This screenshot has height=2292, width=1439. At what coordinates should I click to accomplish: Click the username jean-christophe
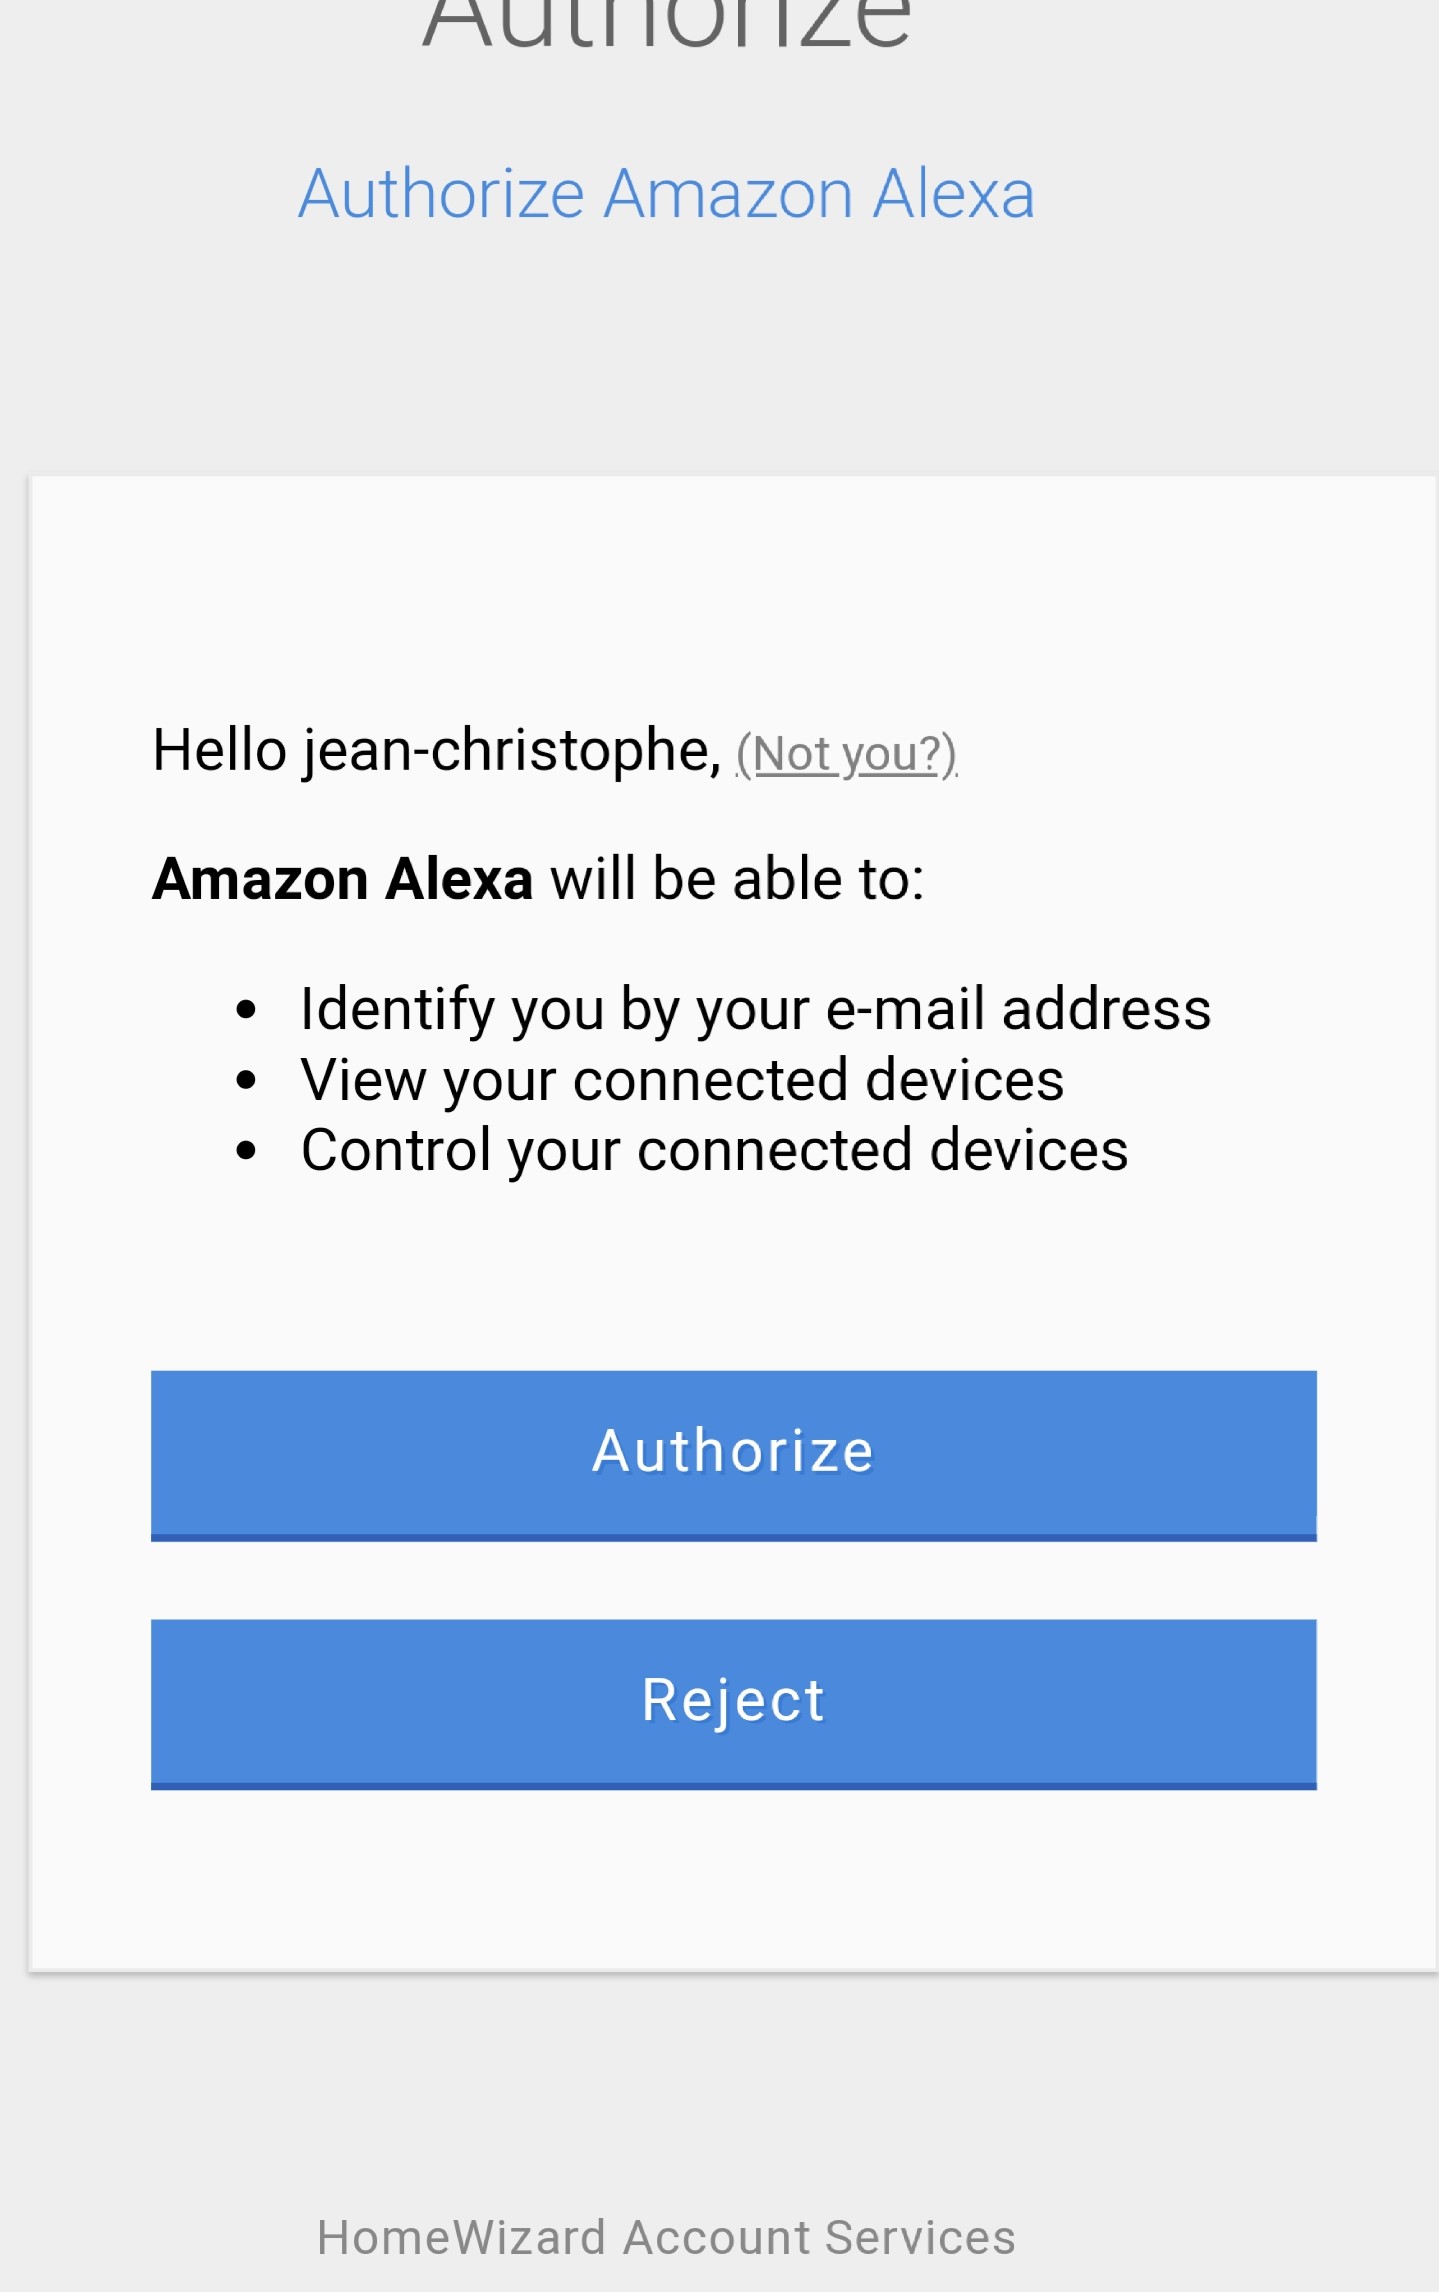pos(511,751)
